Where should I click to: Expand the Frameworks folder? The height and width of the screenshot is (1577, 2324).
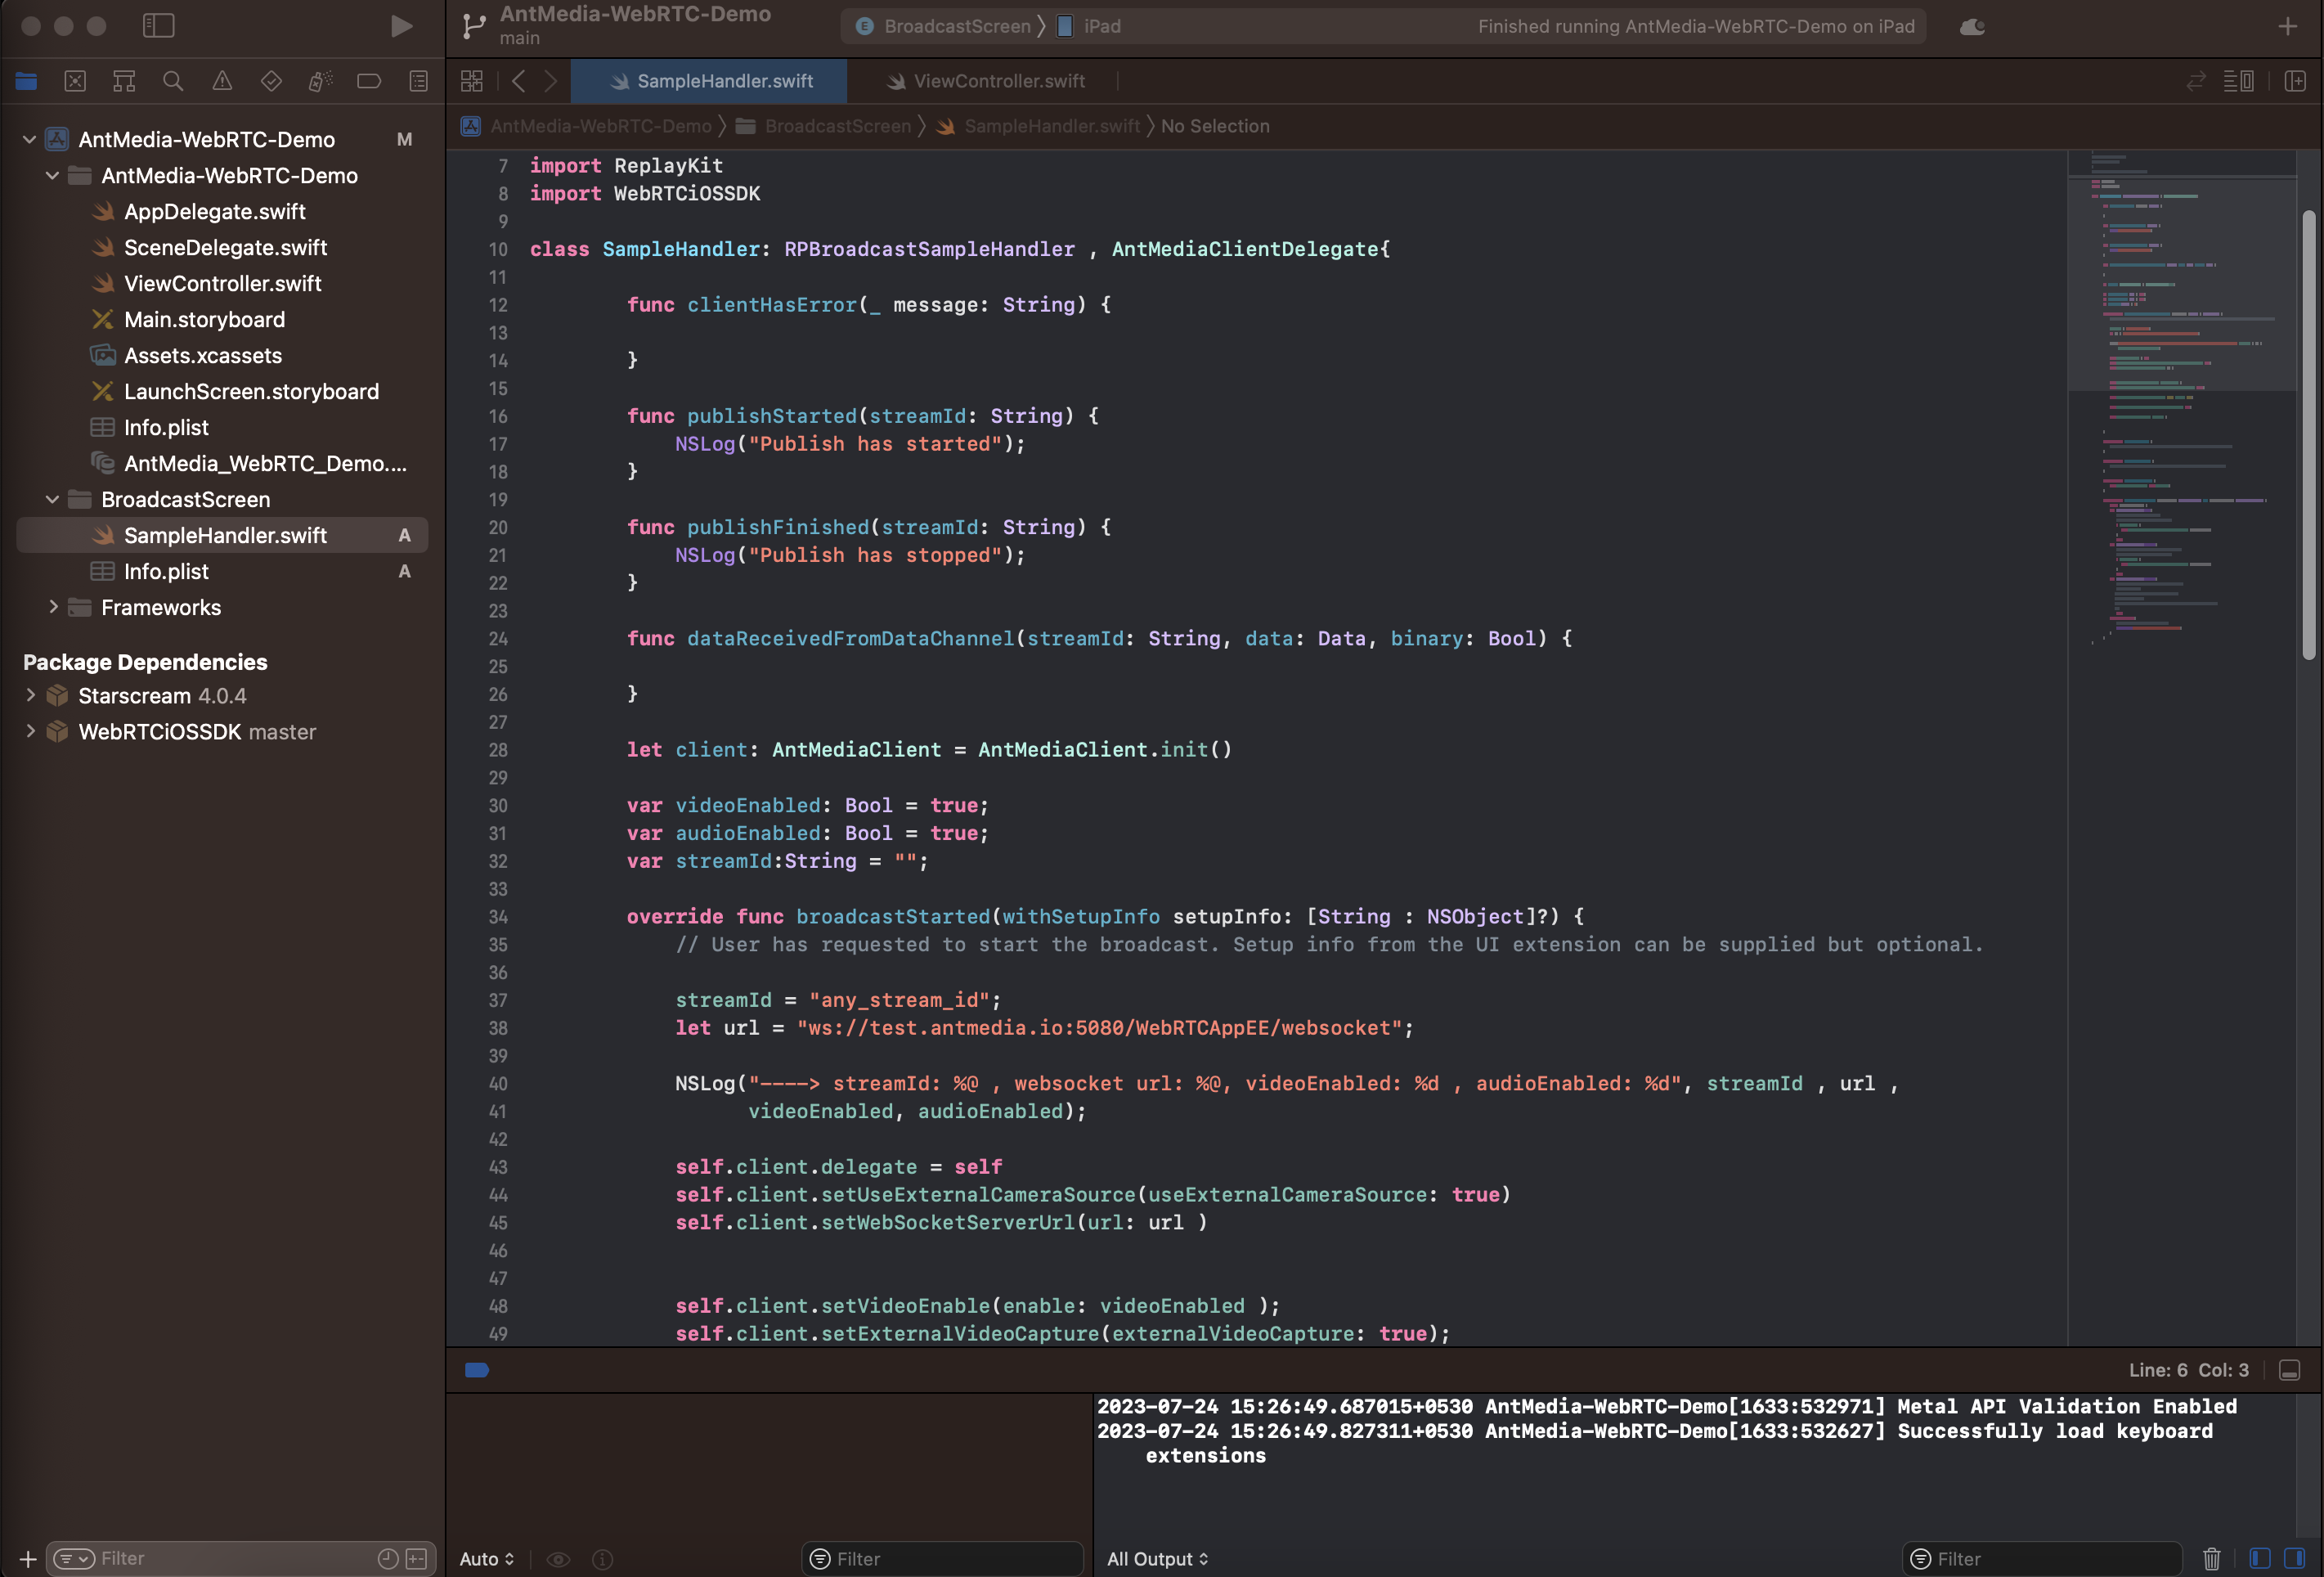pos(53,607)
